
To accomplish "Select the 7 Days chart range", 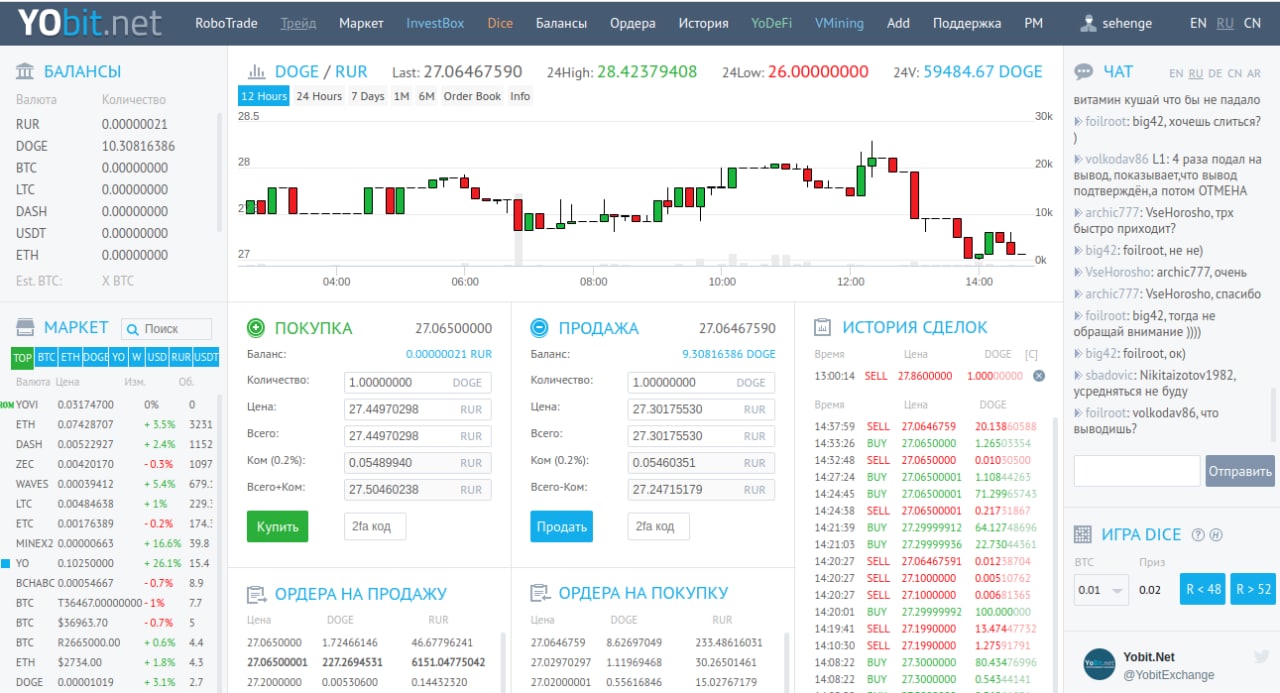I will click(367, 96).
